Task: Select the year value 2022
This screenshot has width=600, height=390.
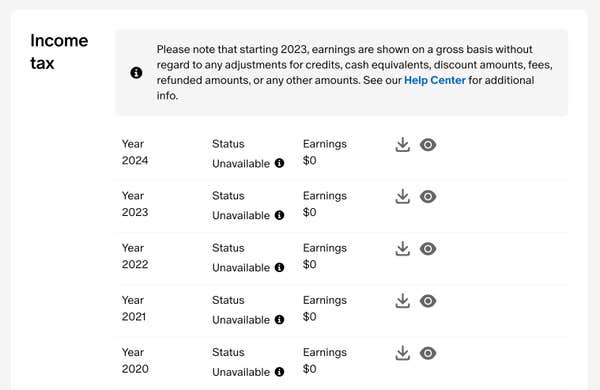Action: coord(135,264)
